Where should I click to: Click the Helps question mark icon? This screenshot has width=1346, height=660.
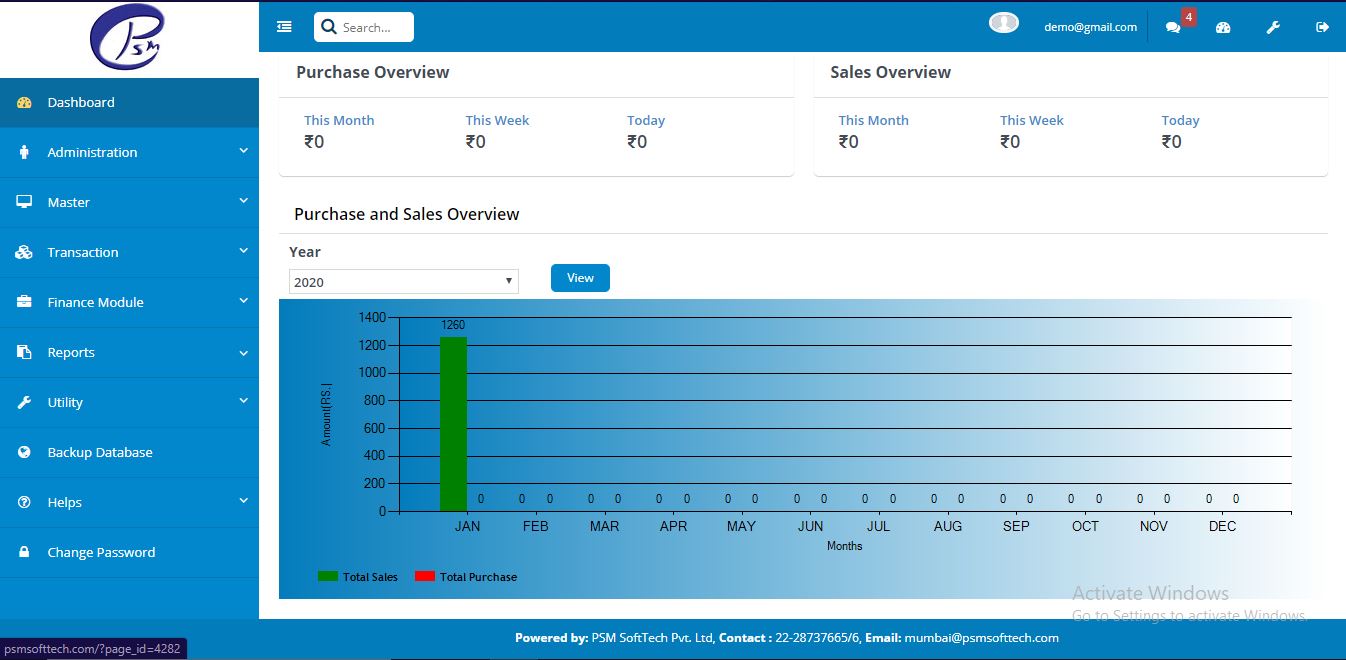[25, 502]
